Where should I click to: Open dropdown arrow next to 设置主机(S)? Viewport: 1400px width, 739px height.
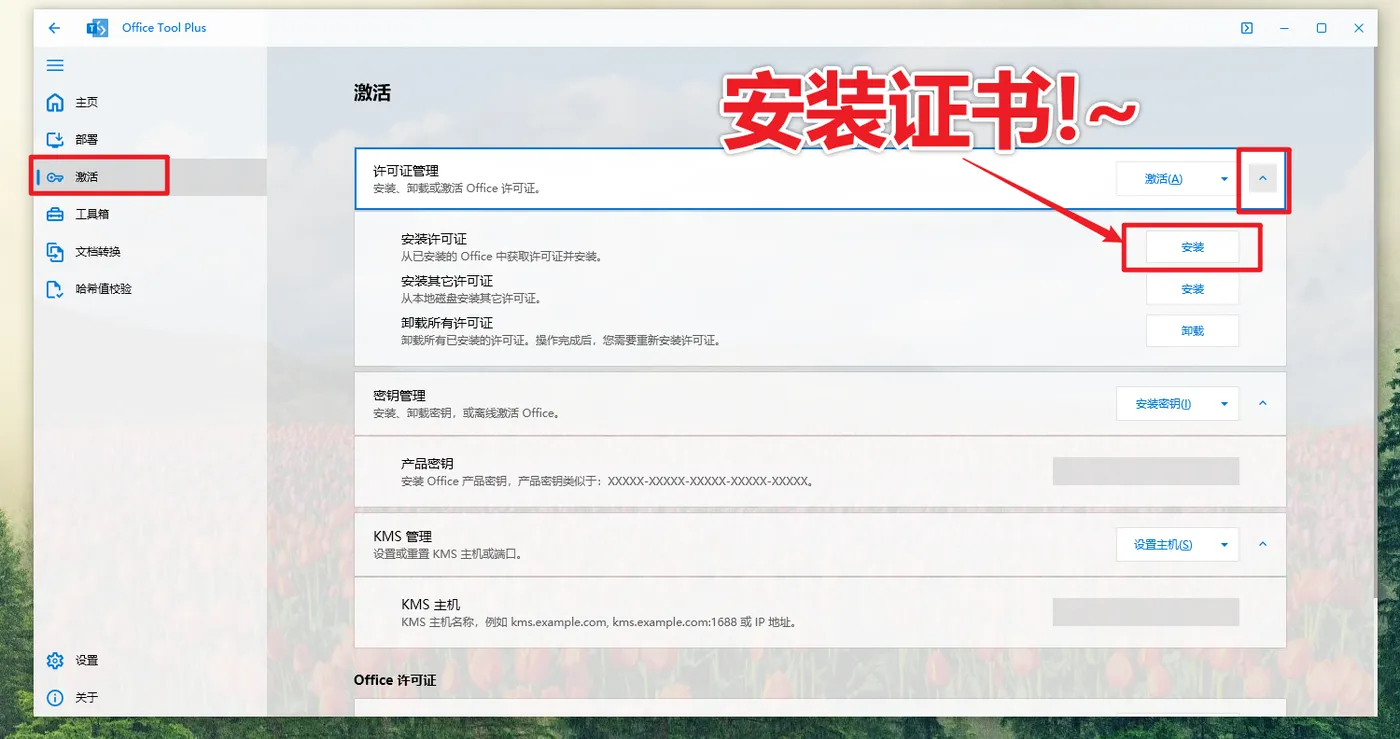pos(1224,545)
